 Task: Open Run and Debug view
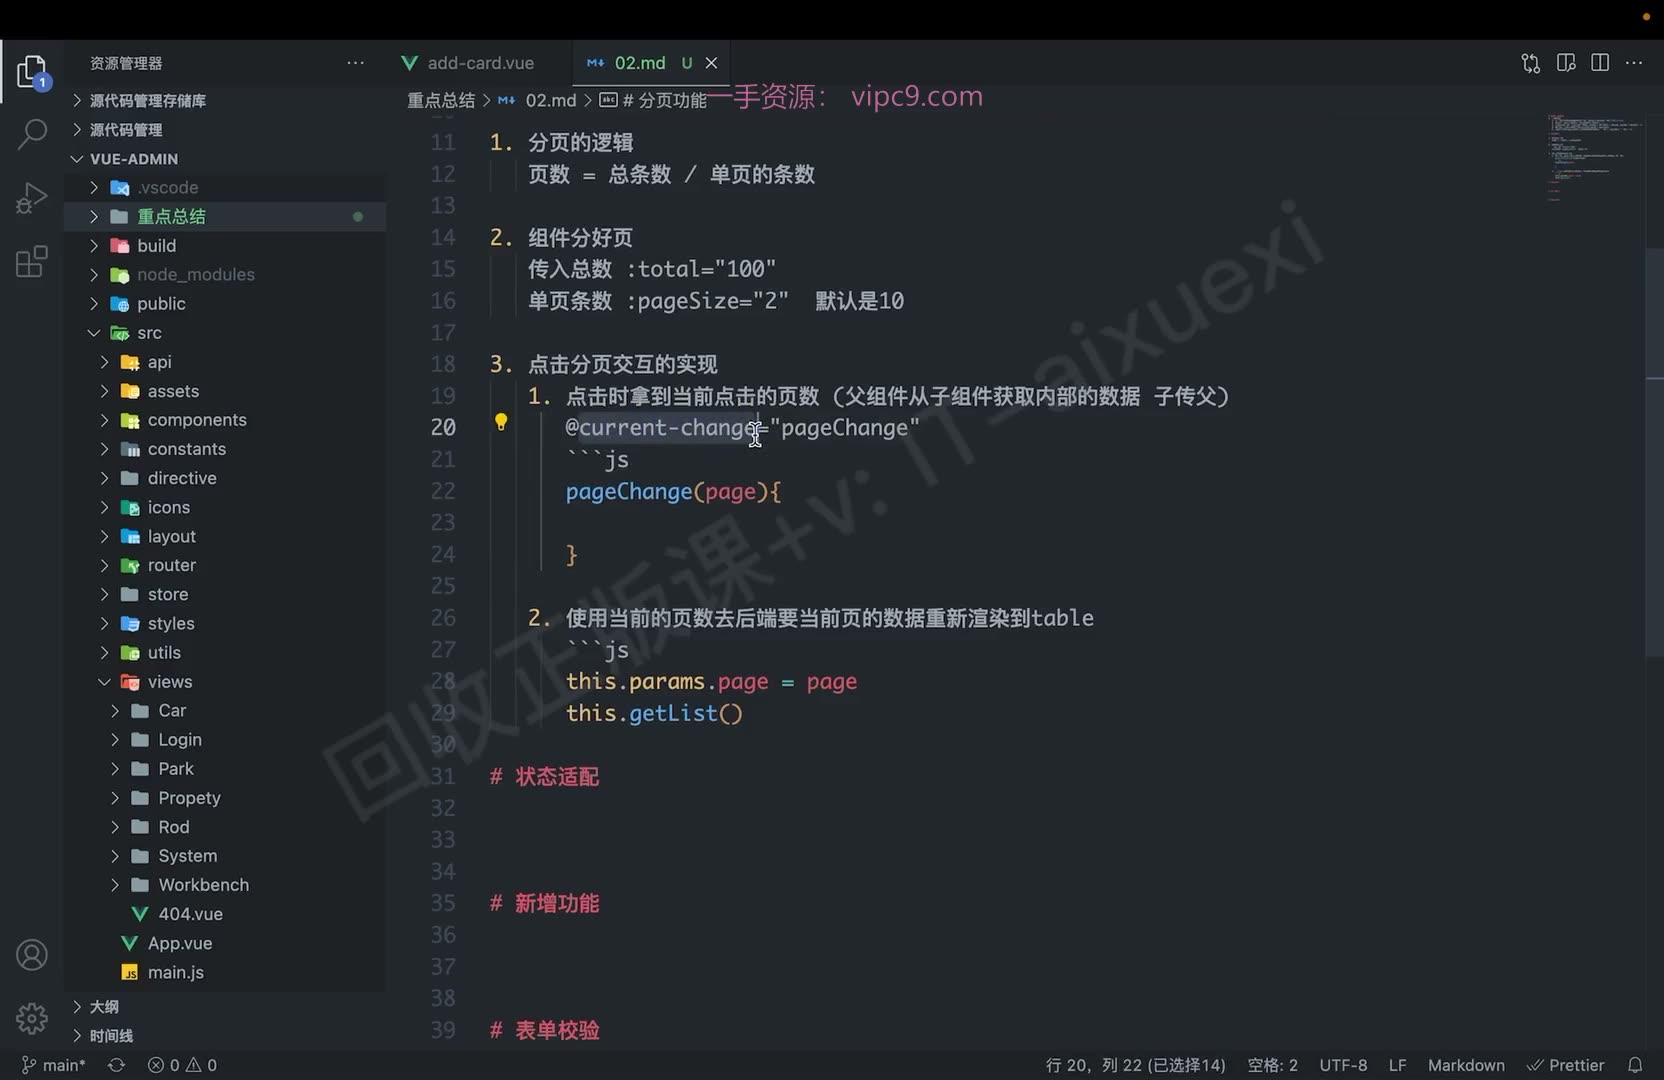click(x=32, y=198)
